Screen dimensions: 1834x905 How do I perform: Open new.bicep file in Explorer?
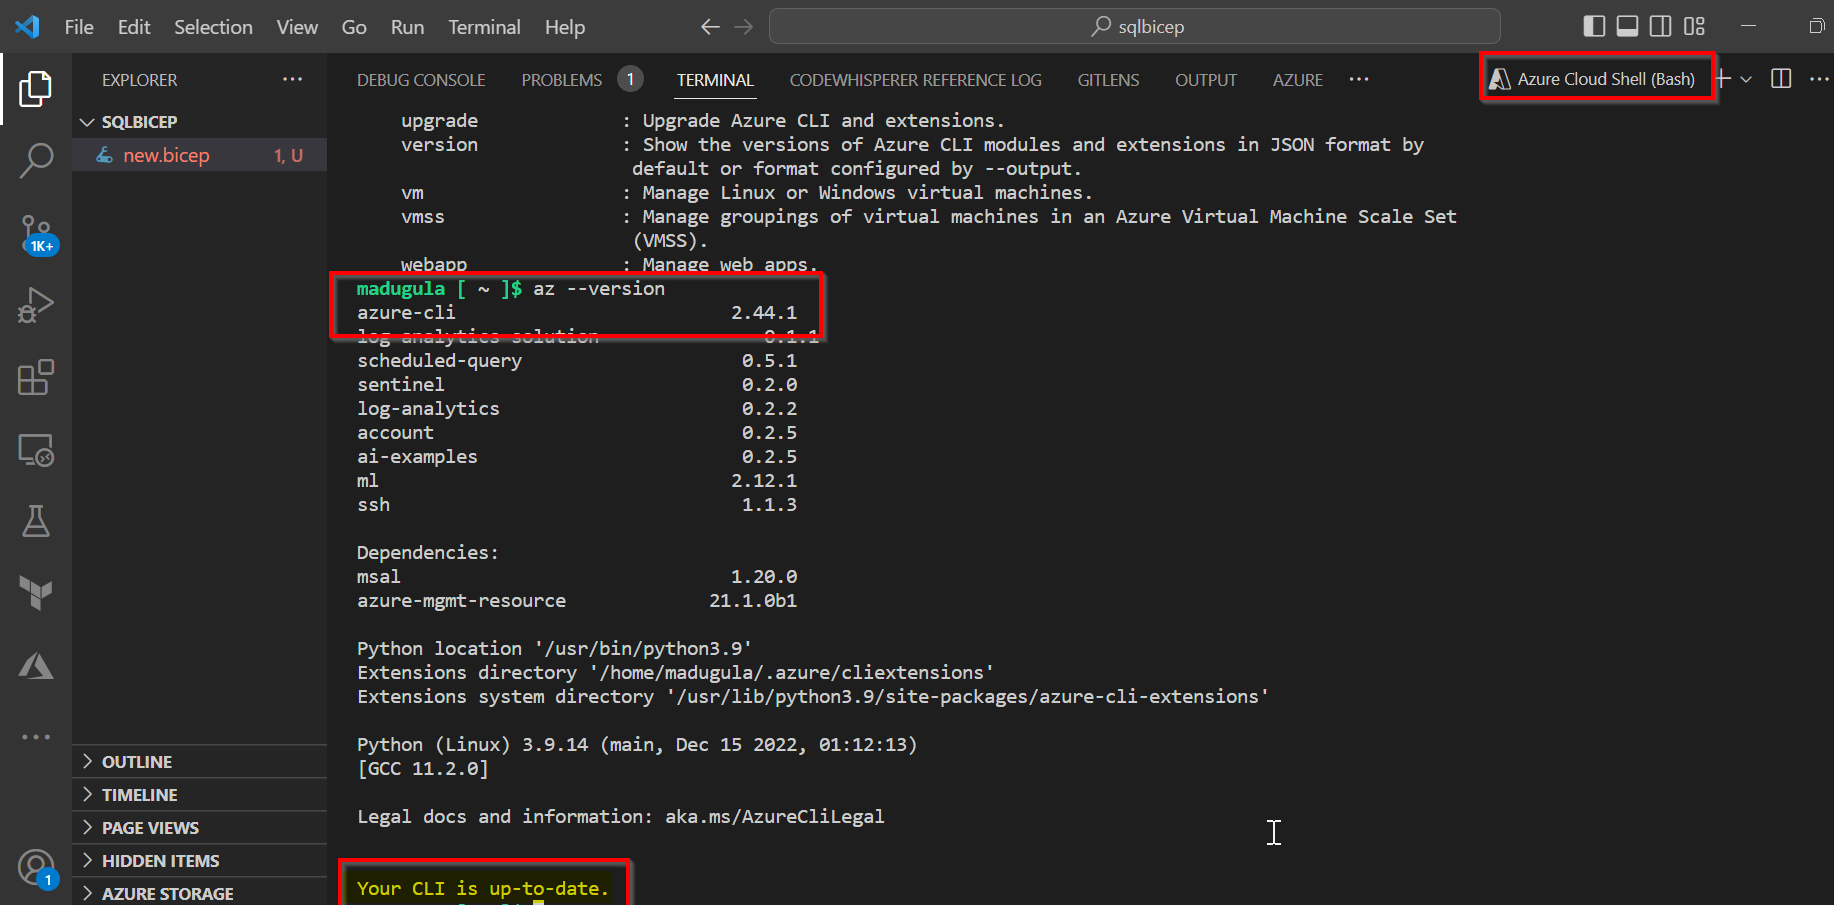click(200, 155)
